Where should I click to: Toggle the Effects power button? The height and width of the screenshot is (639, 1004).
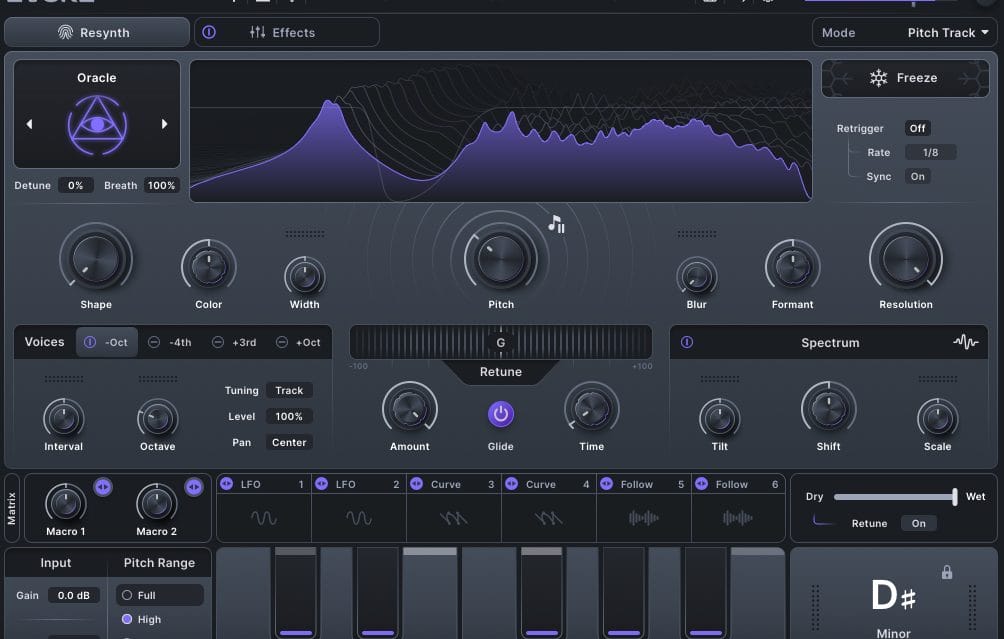(209, 32)
